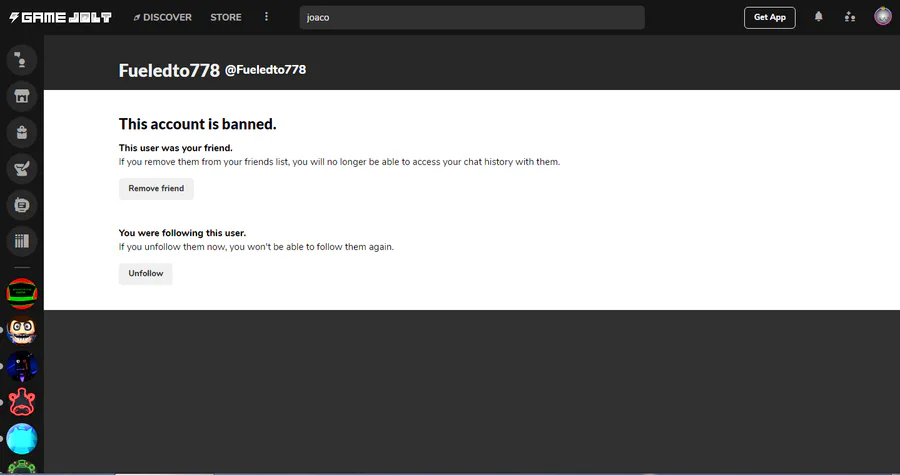Open the backpack sidebar icon
The width and height of the screenshot is (900, 475).
[22, 133]
